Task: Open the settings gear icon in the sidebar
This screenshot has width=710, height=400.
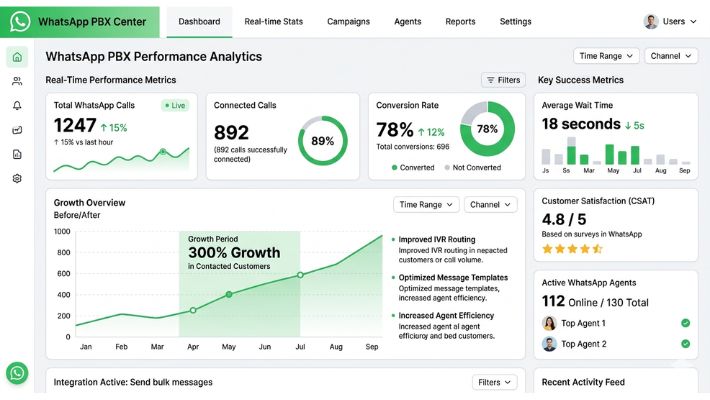Action: [x=17, y=179]
